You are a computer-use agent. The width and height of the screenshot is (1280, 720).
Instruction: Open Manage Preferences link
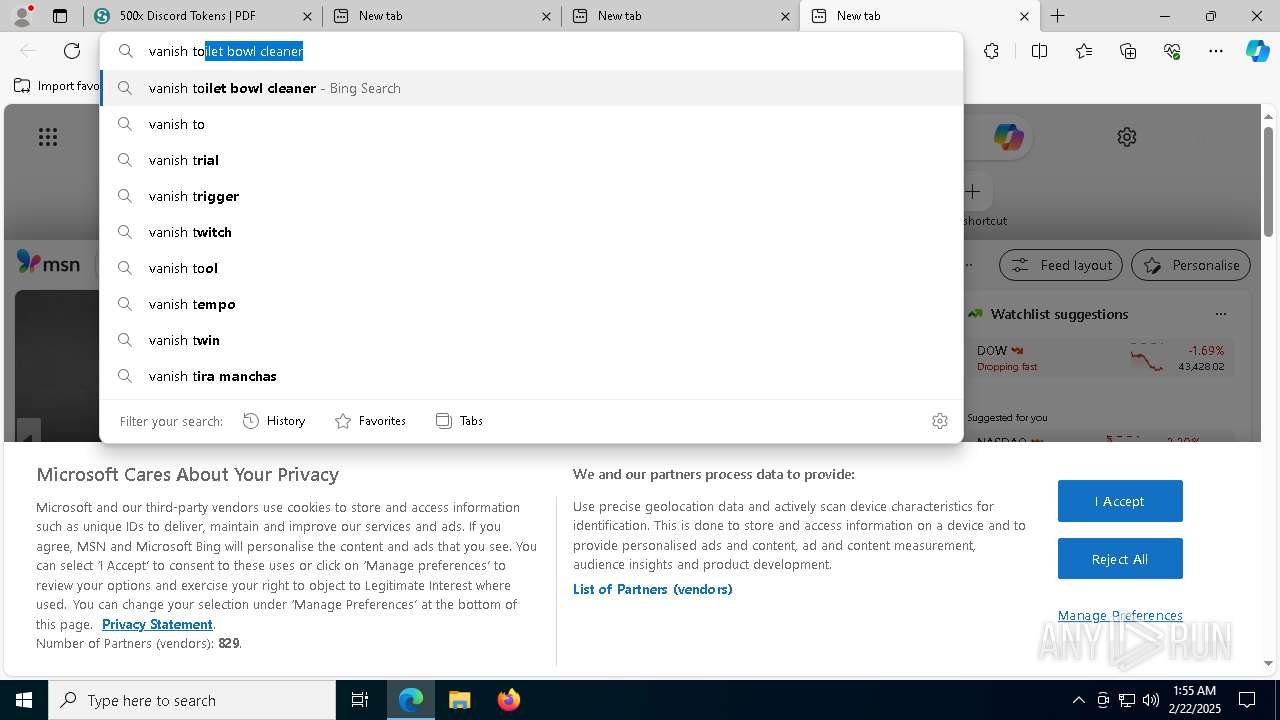1120,615
